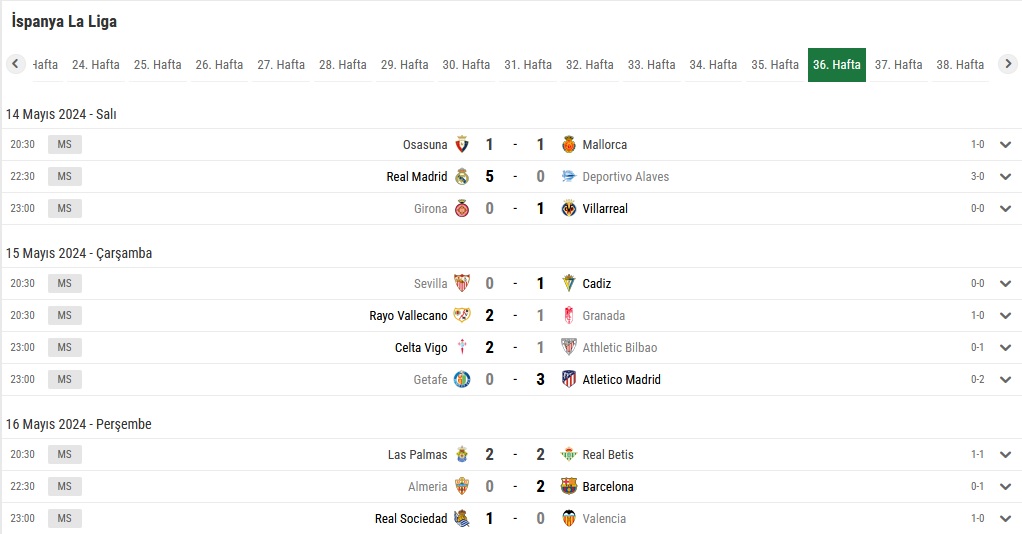Click the Osasuna team crest

tap(462, 145)
